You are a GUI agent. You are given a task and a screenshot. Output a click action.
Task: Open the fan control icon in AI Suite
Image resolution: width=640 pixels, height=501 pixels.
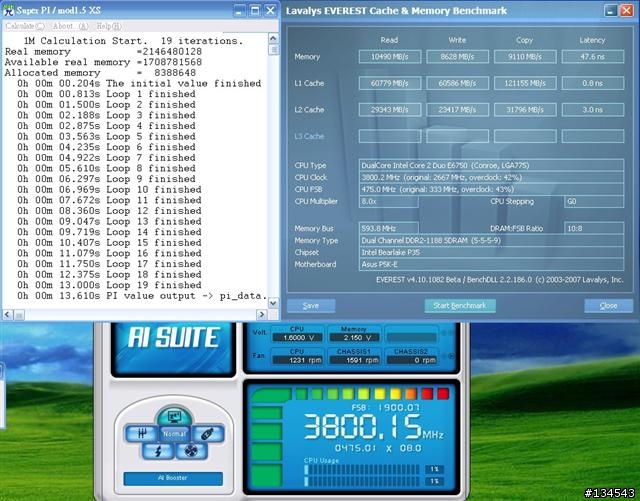[x=191, y=451]
